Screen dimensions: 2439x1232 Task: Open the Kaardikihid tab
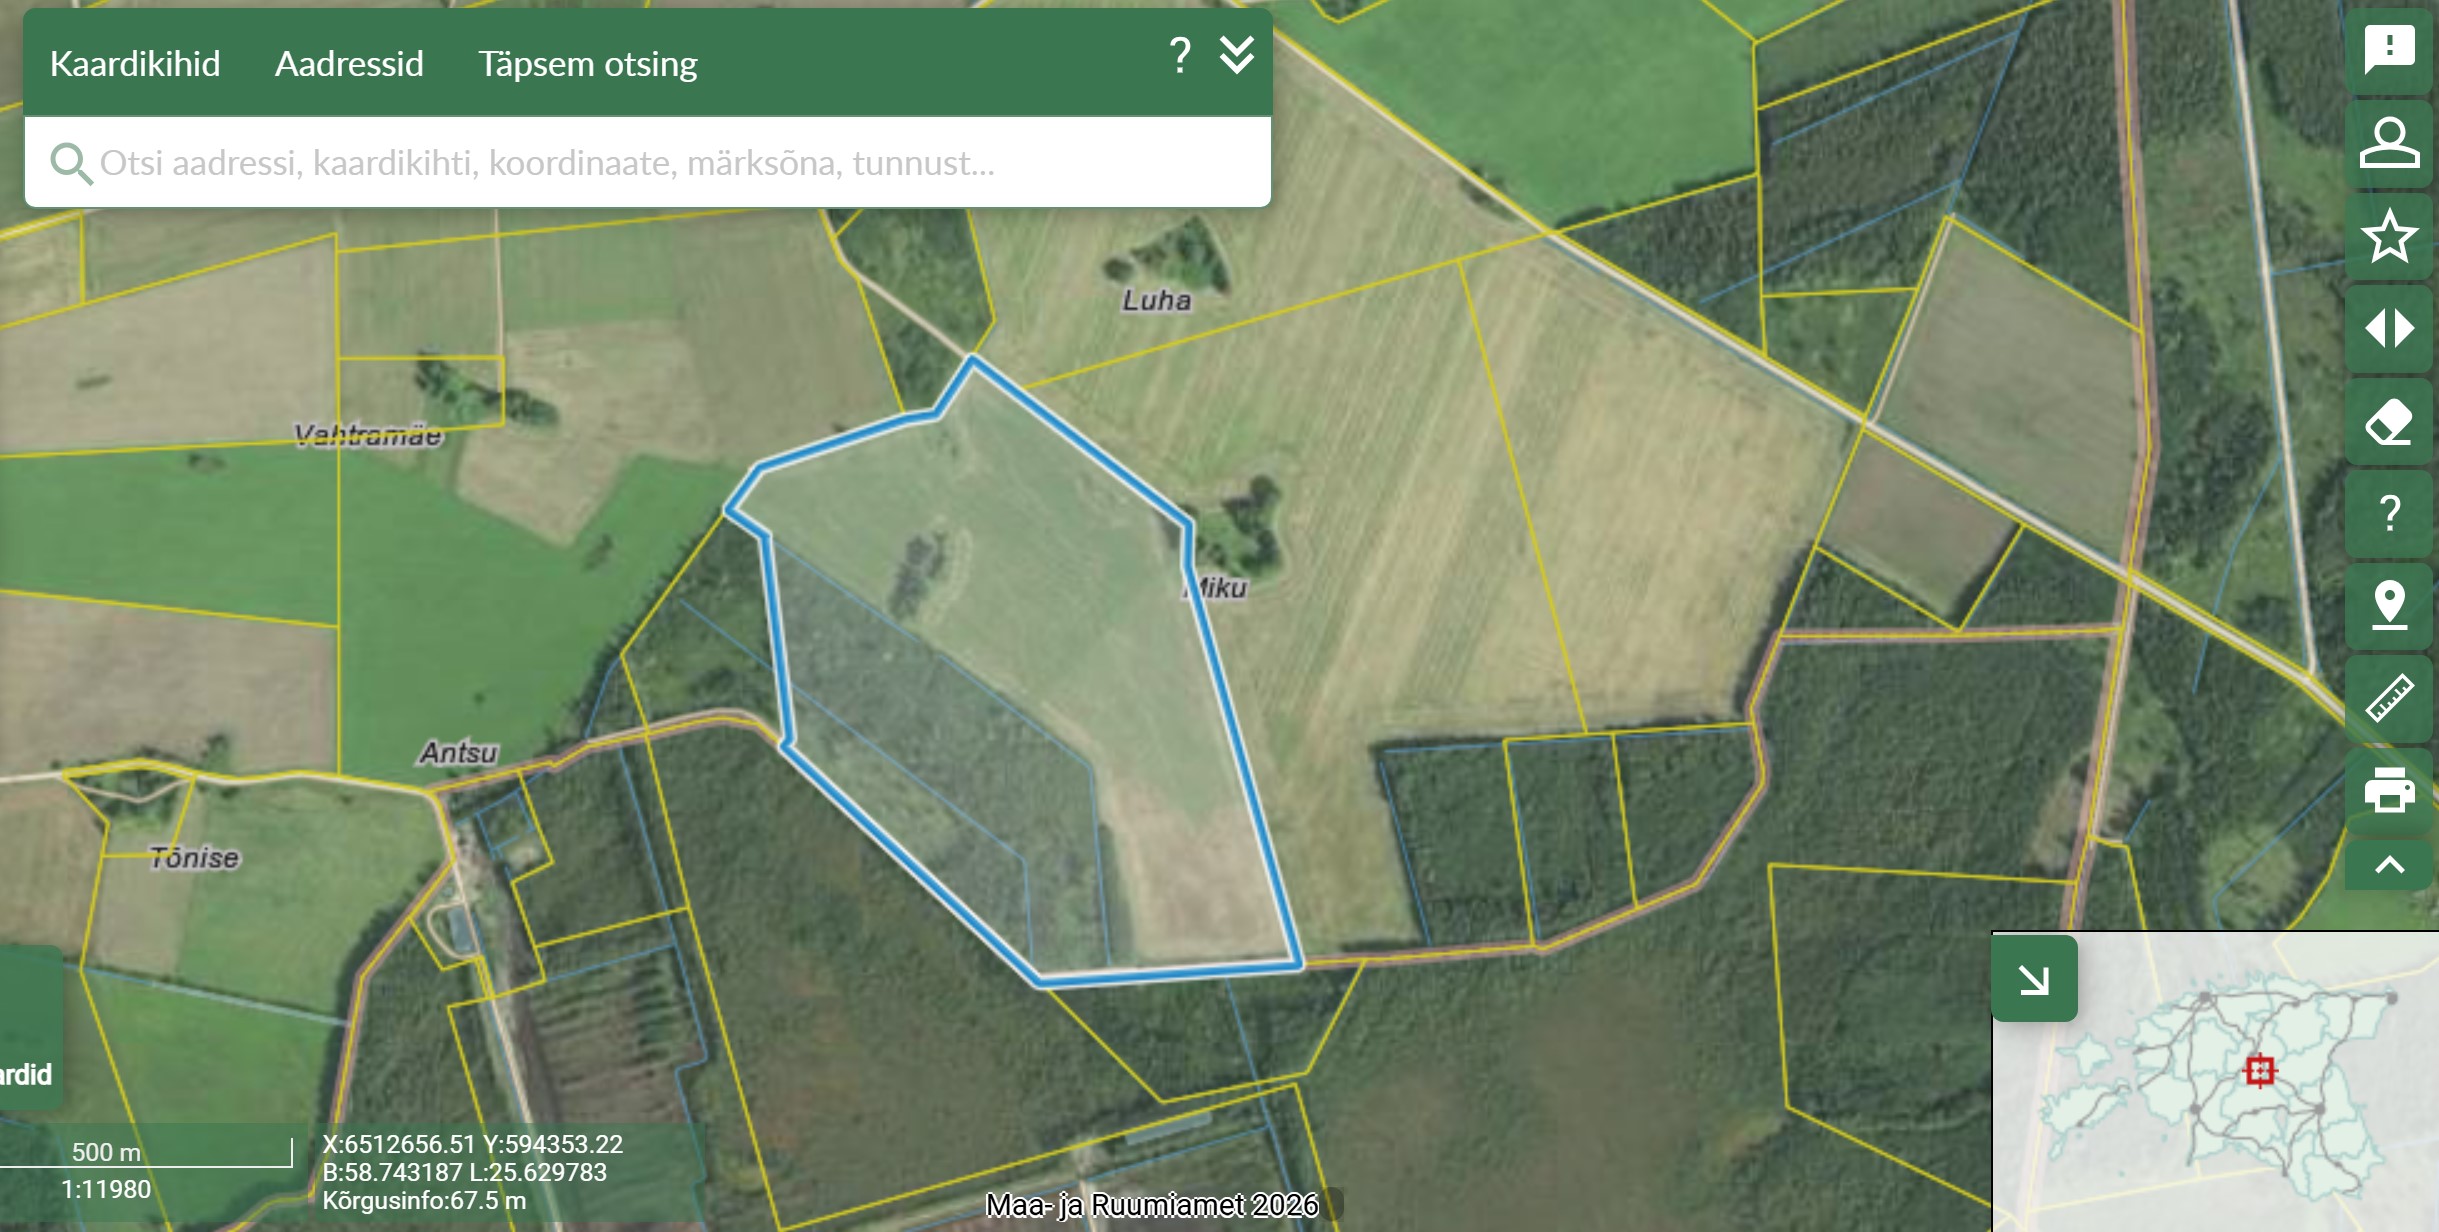pyautogui.click(x=135, y=64)
